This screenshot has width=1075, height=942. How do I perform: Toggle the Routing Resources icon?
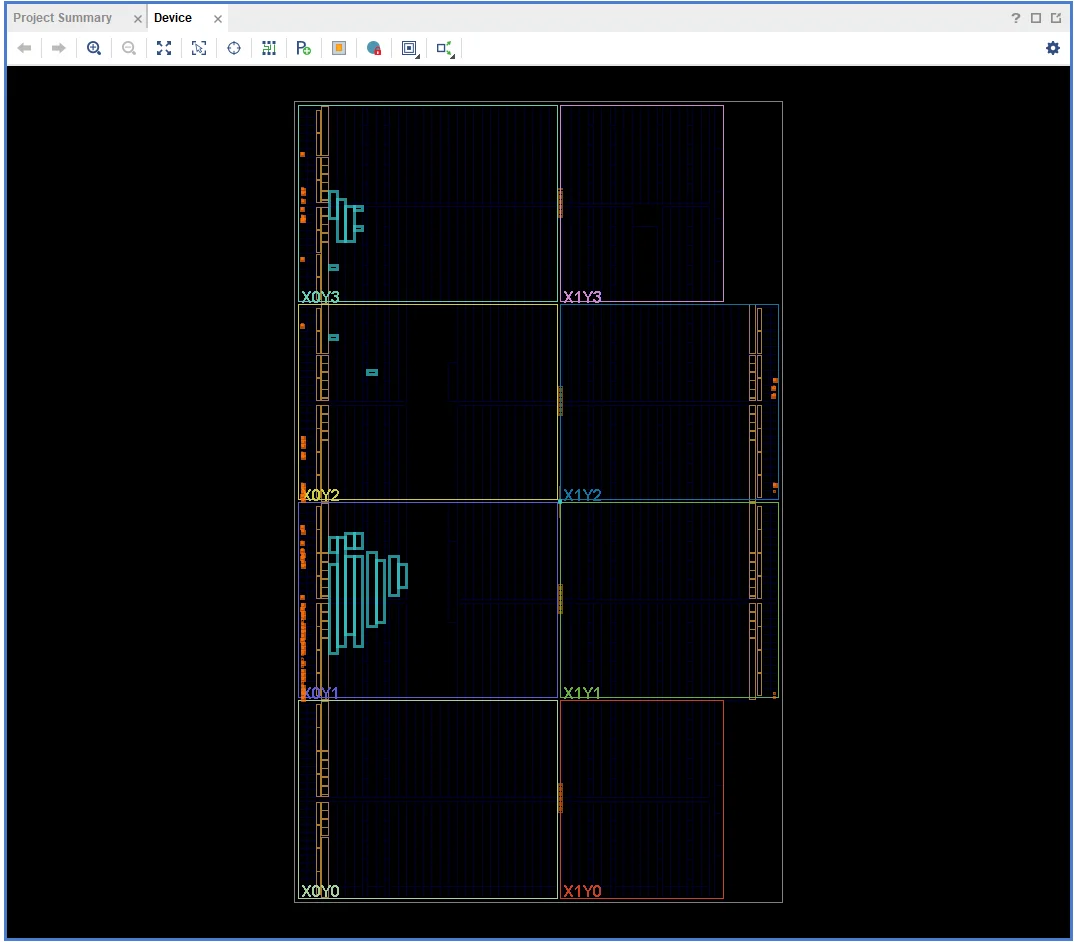click(269, 48)
